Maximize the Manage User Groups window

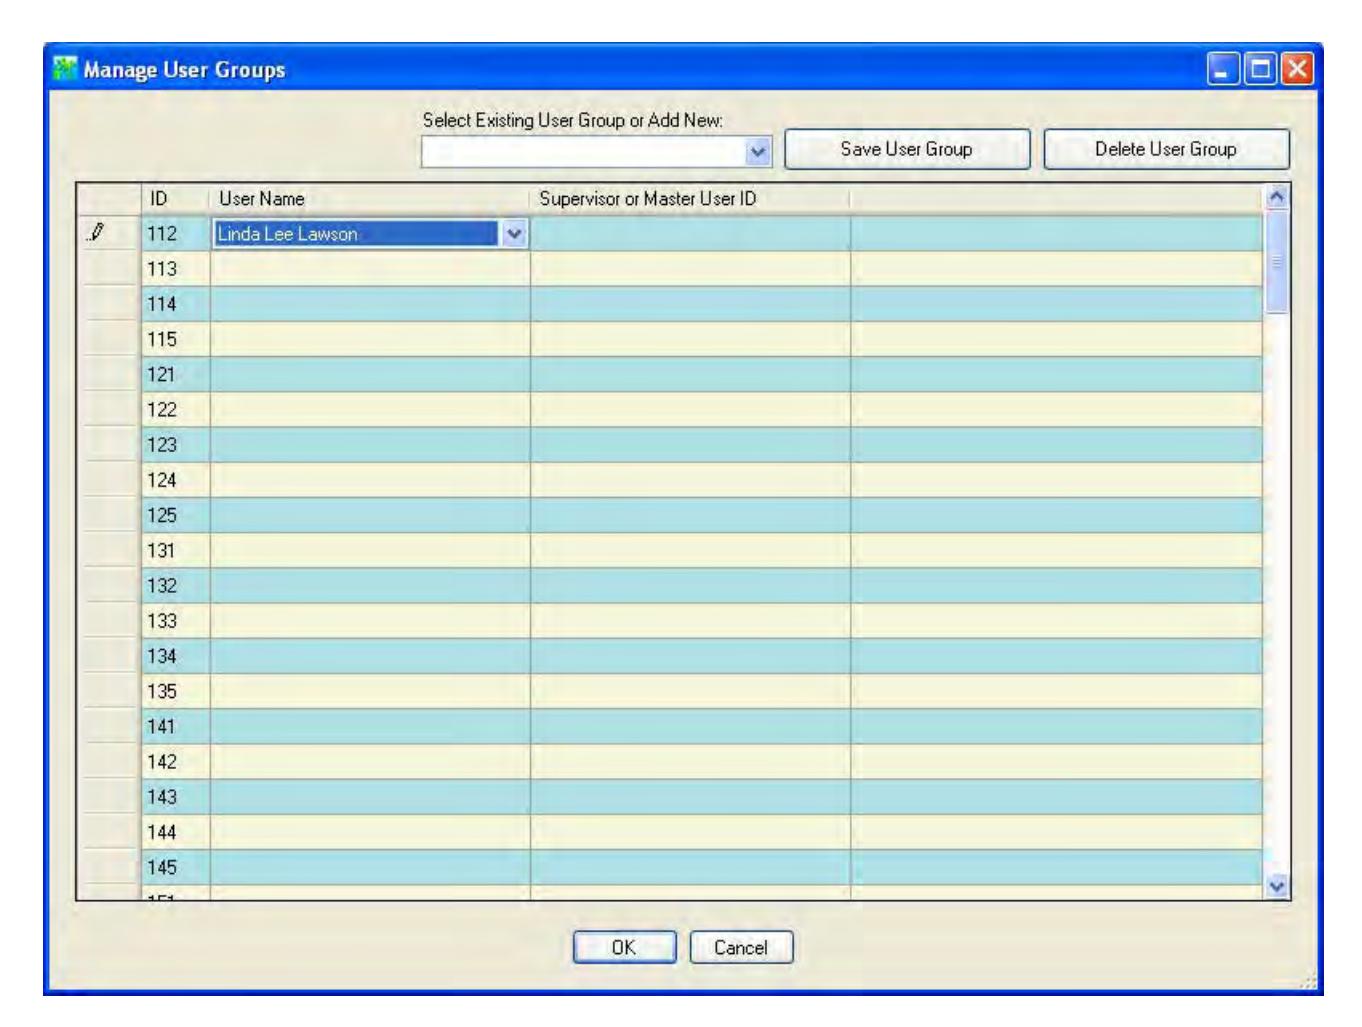pos(1261,69)
